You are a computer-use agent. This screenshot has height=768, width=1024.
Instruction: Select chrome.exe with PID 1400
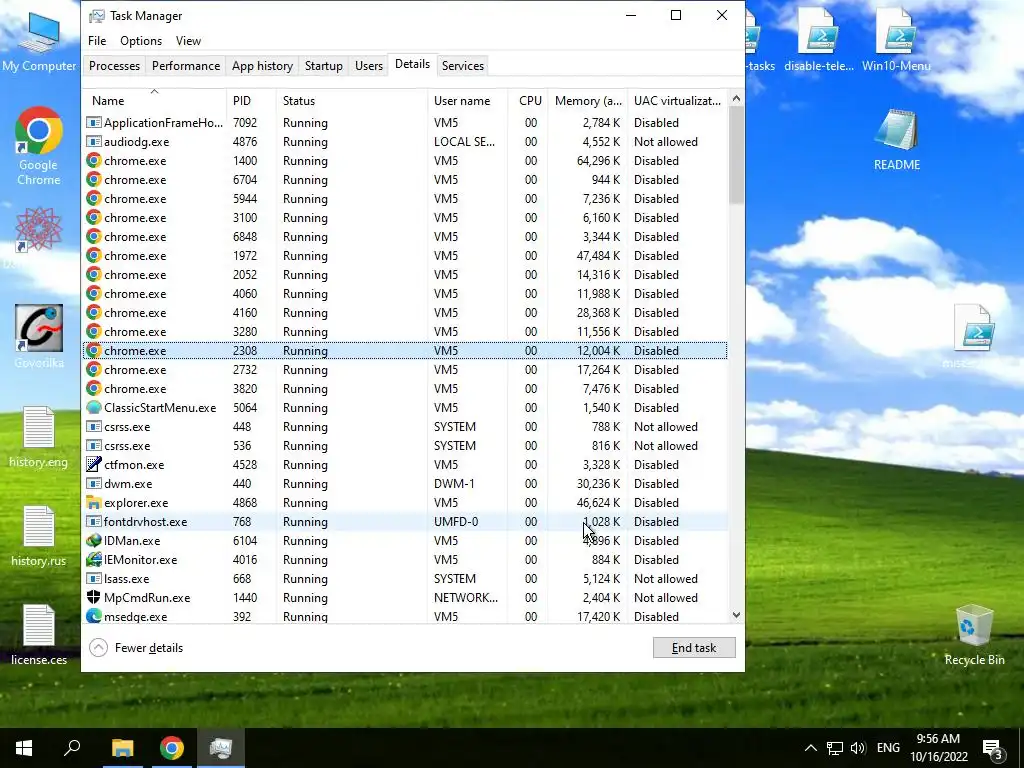point(406,161)
